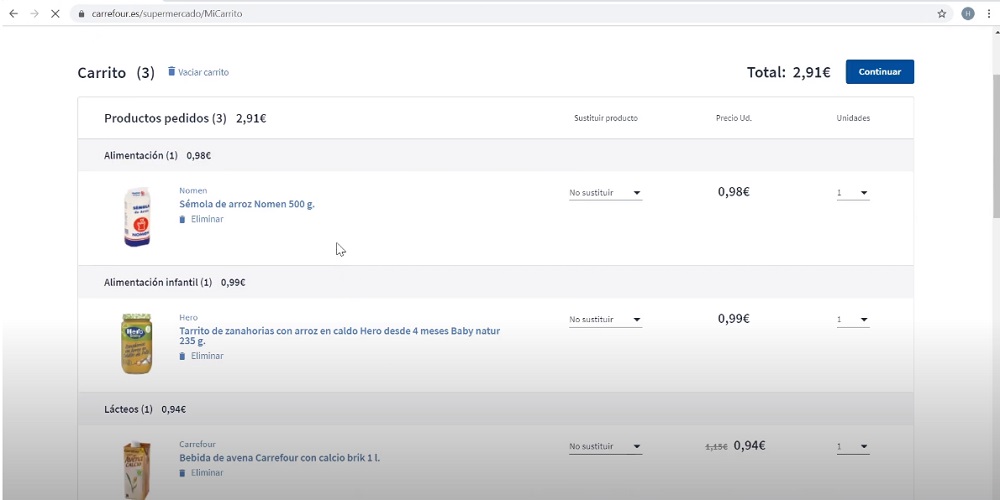Click trash icon under Sémola de arroz Nomen
This screenshot has width=1000, height=500.
pyautogui.click(x=182, y=219)
